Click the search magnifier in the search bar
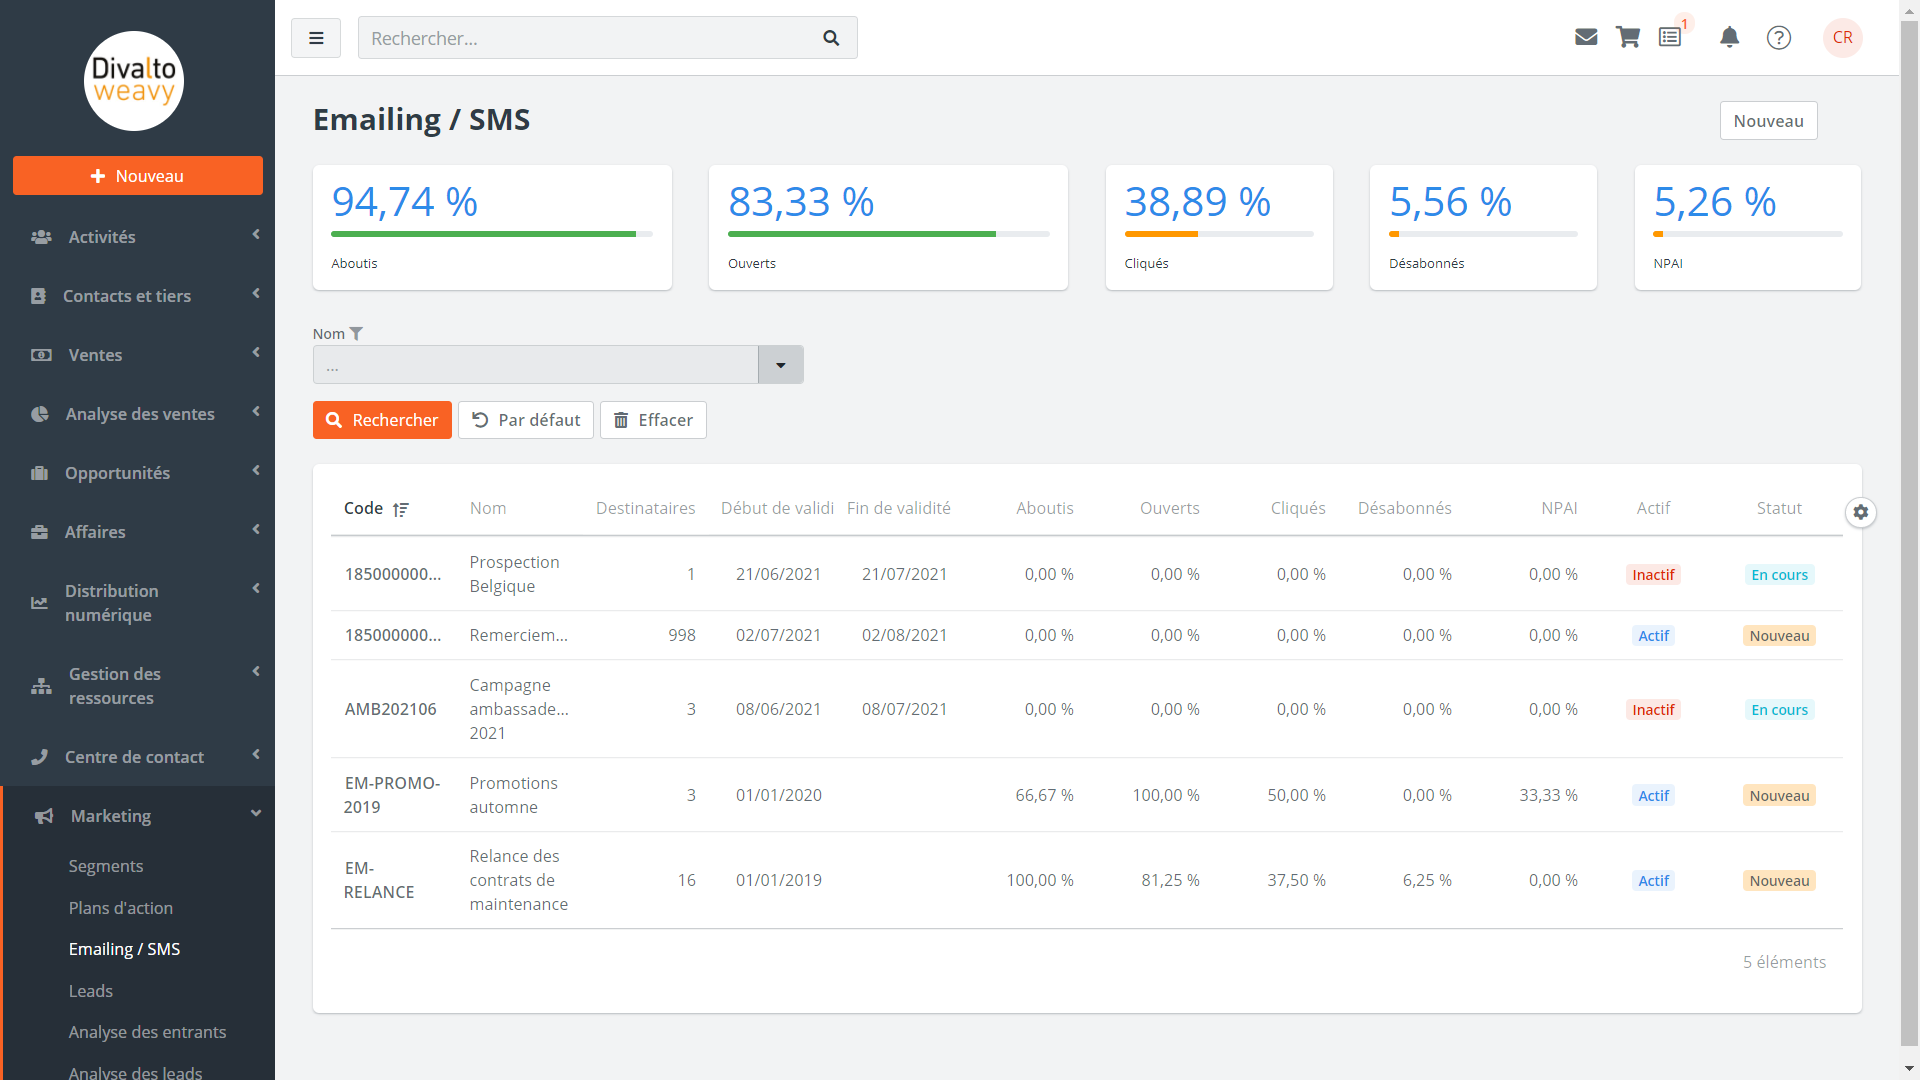This screenshot has height=1080, width=1920. click(x=831, y=37)
